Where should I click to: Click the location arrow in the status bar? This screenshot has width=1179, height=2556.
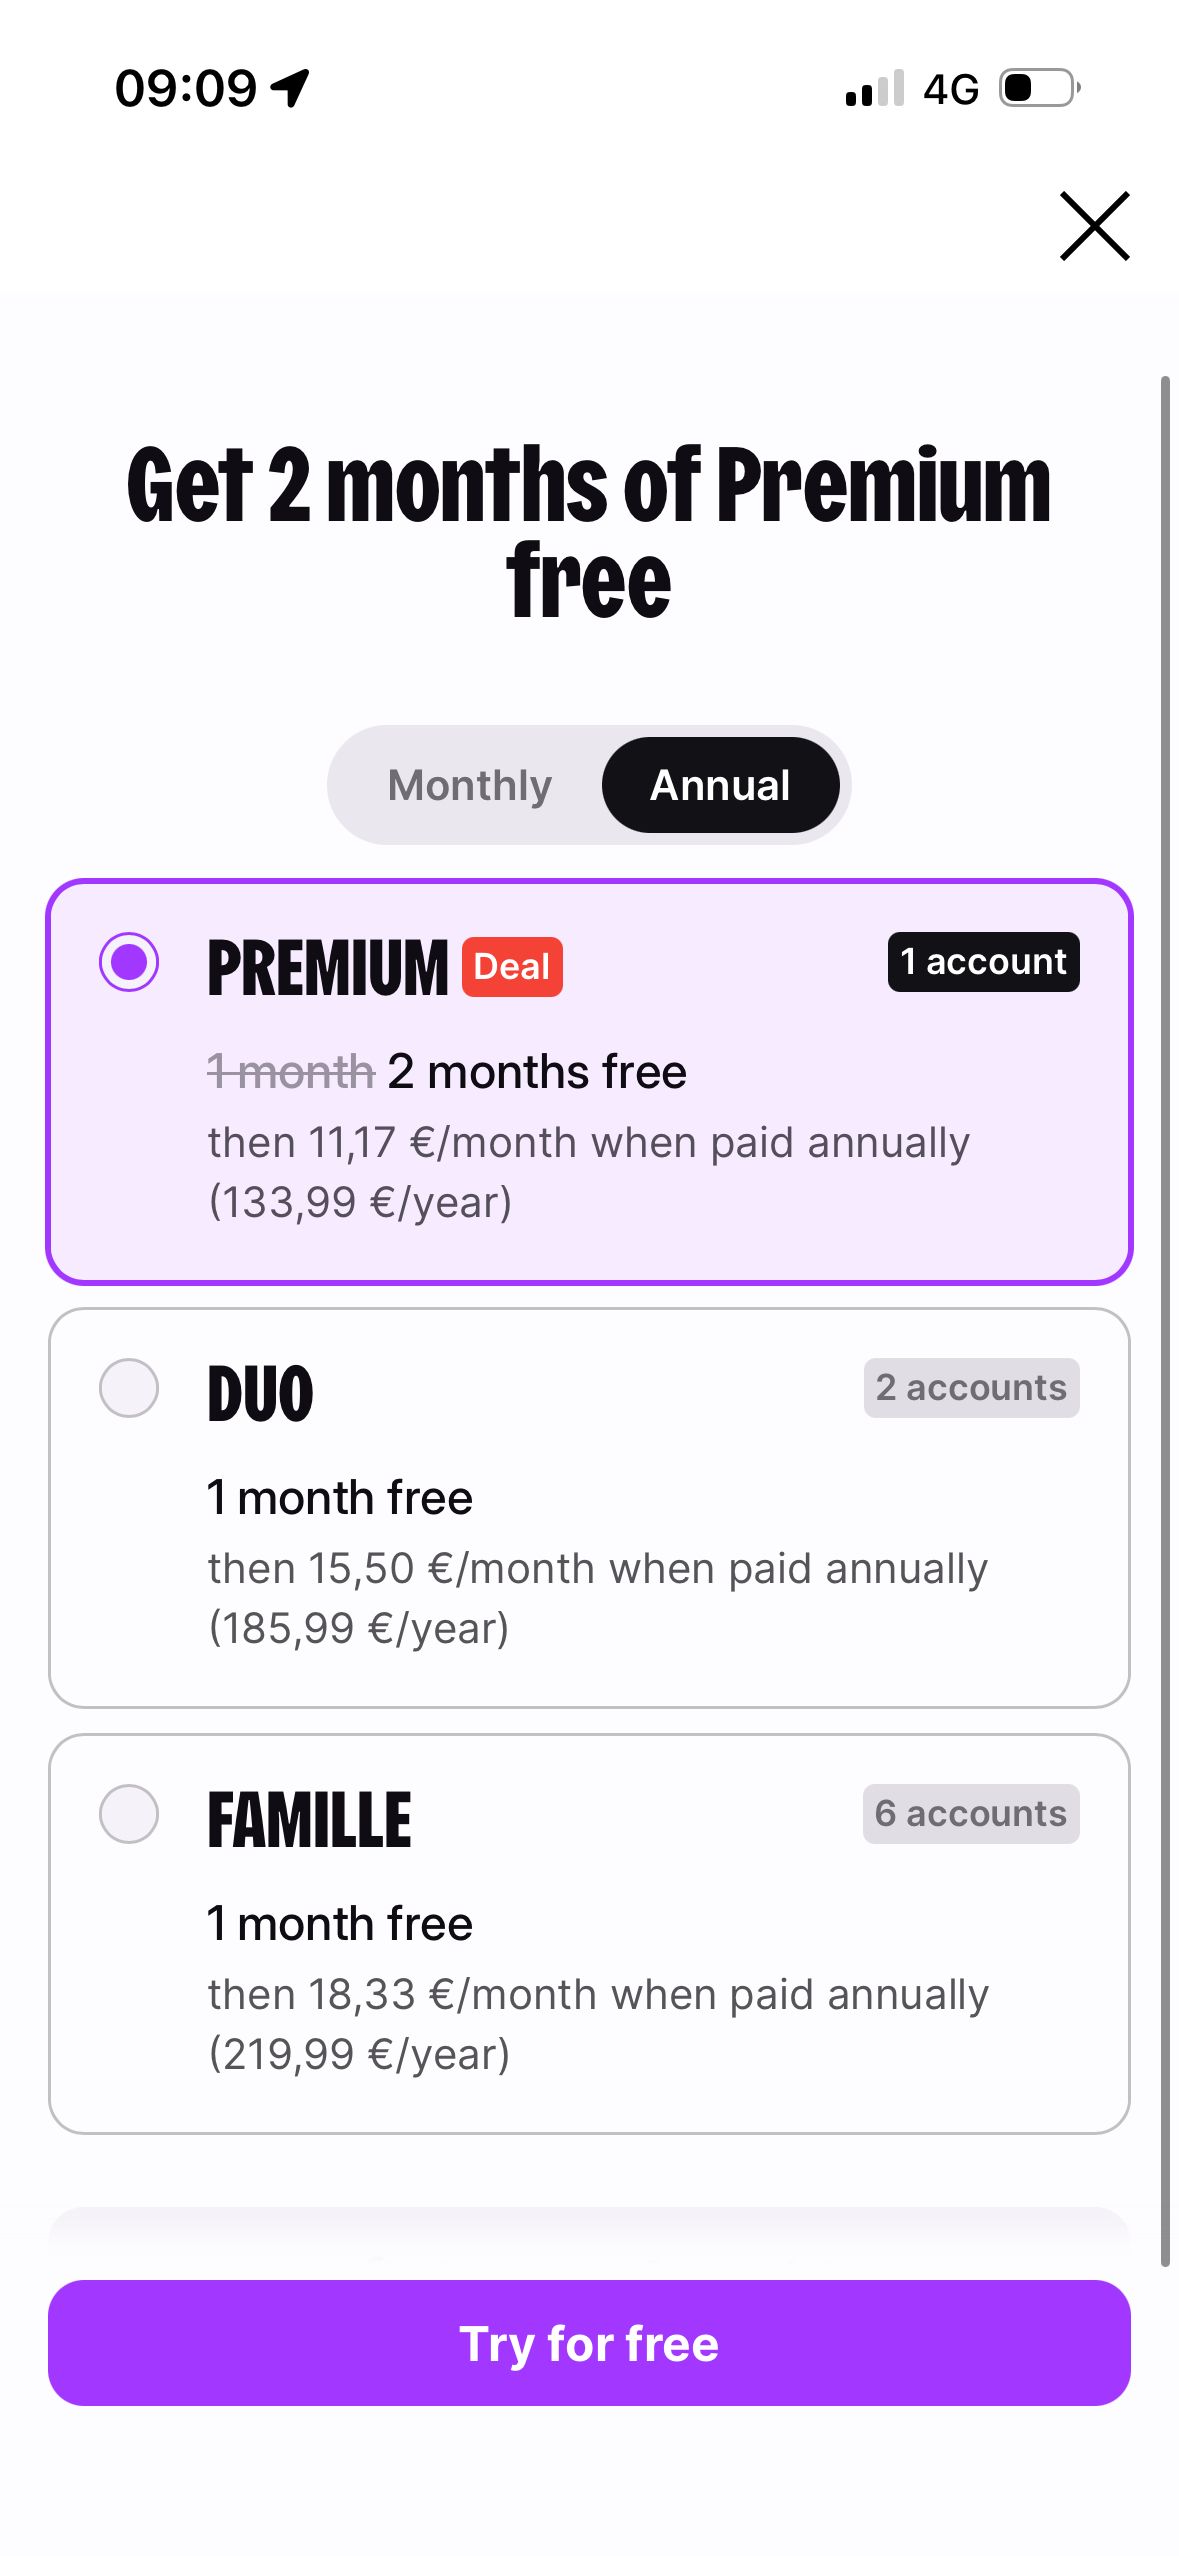point(290,88)
